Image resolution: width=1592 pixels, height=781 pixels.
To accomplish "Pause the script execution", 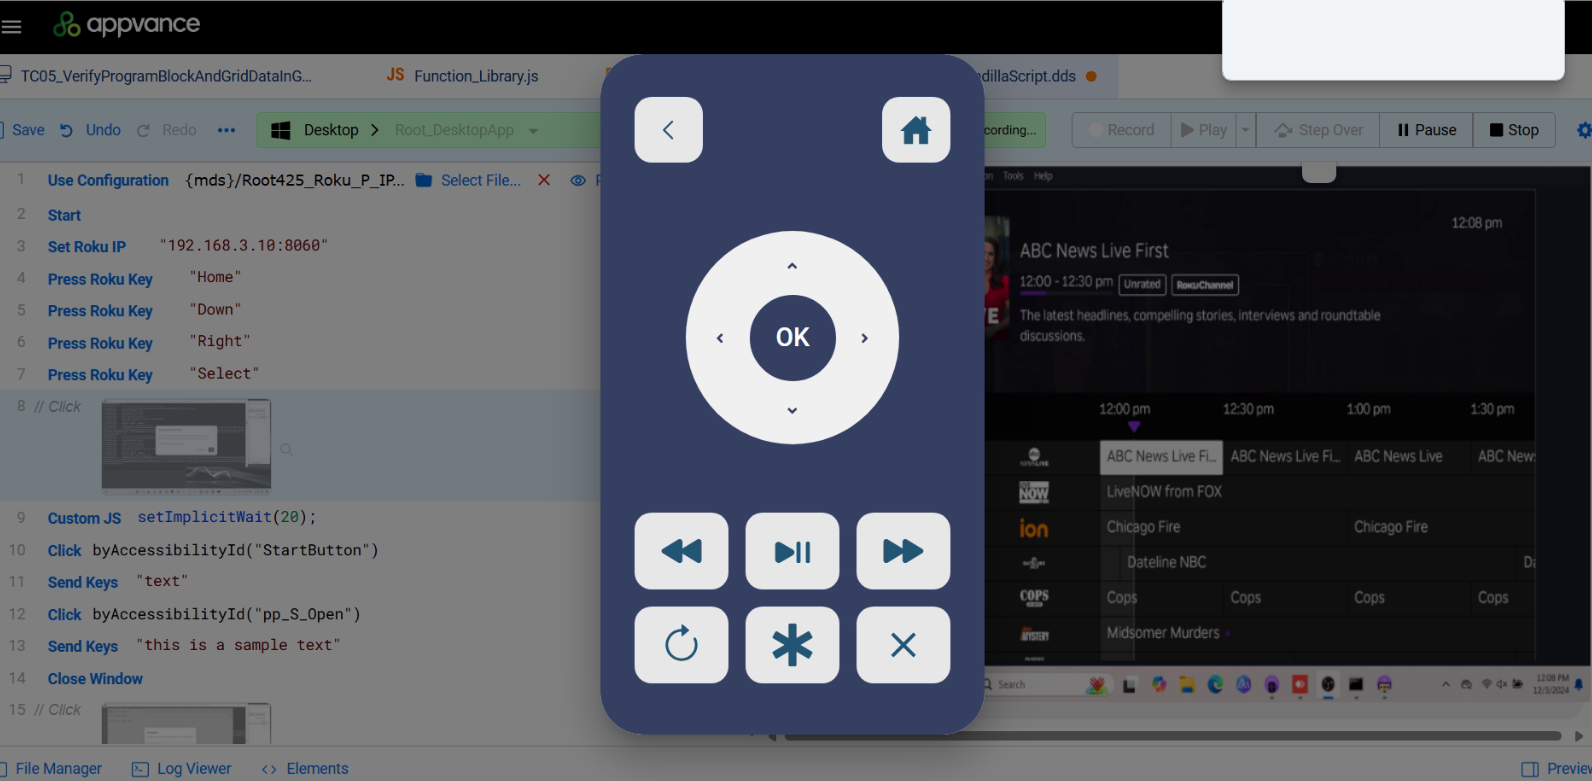I will point(1426,130).
